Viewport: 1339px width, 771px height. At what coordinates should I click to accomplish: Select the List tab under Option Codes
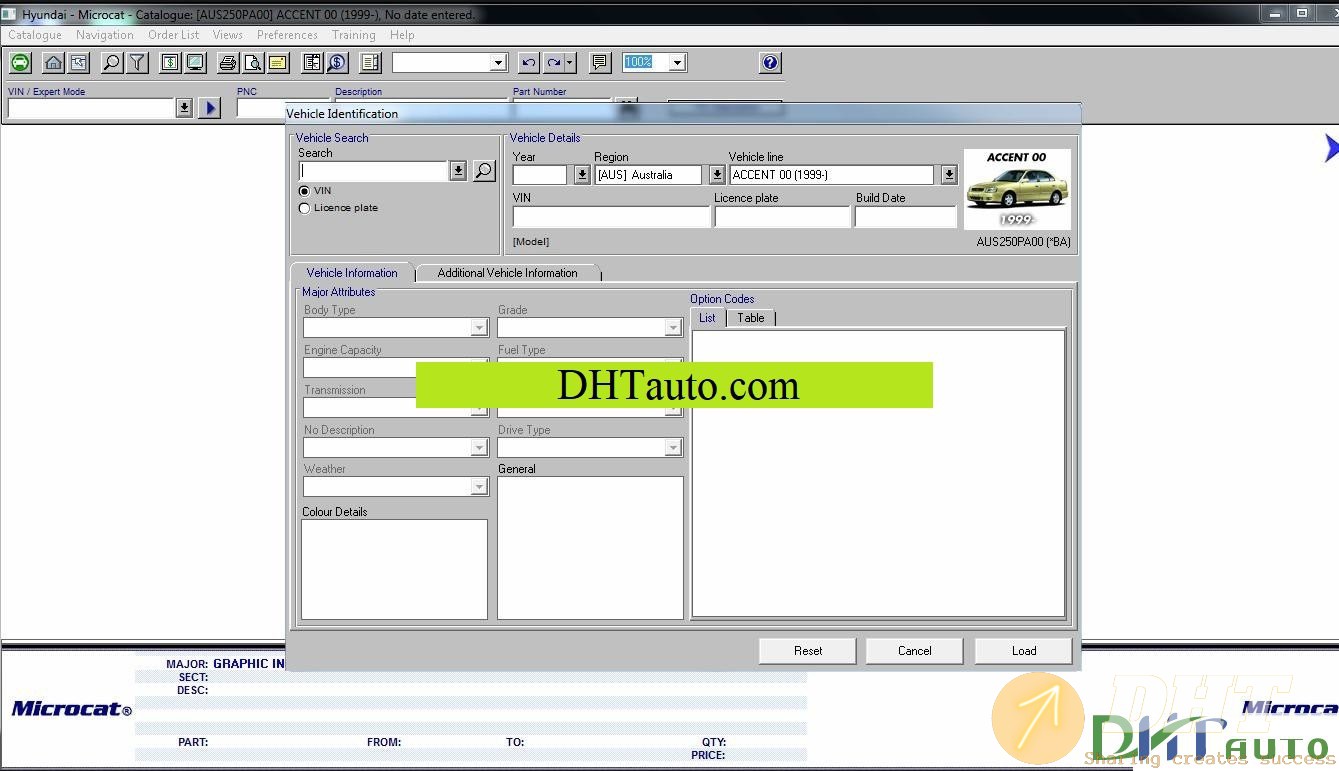click(708, 318)
